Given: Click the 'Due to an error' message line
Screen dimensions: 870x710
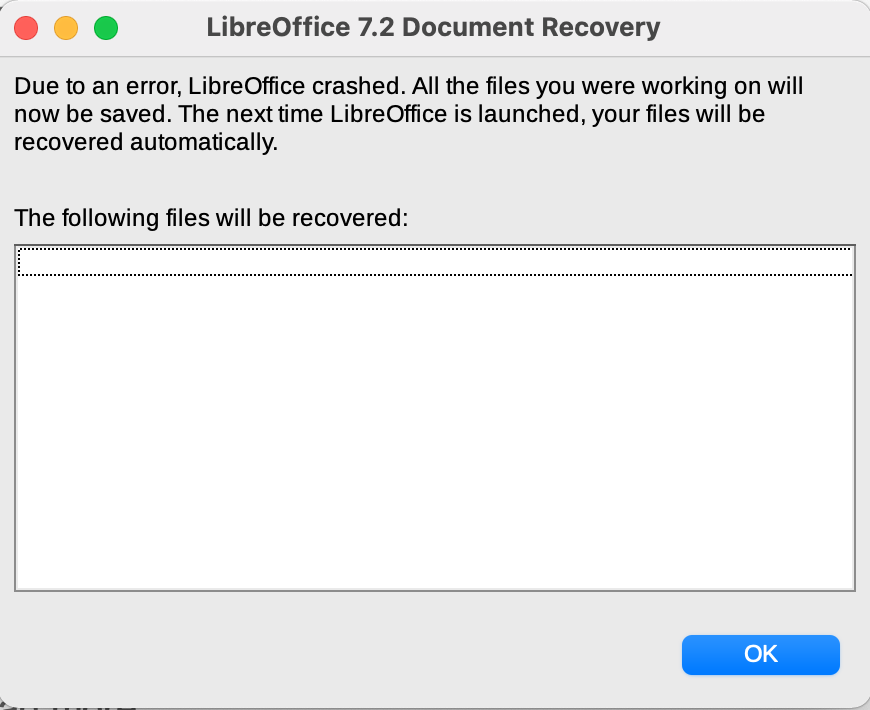Looking at the screenshot, I should coord(408,86).
